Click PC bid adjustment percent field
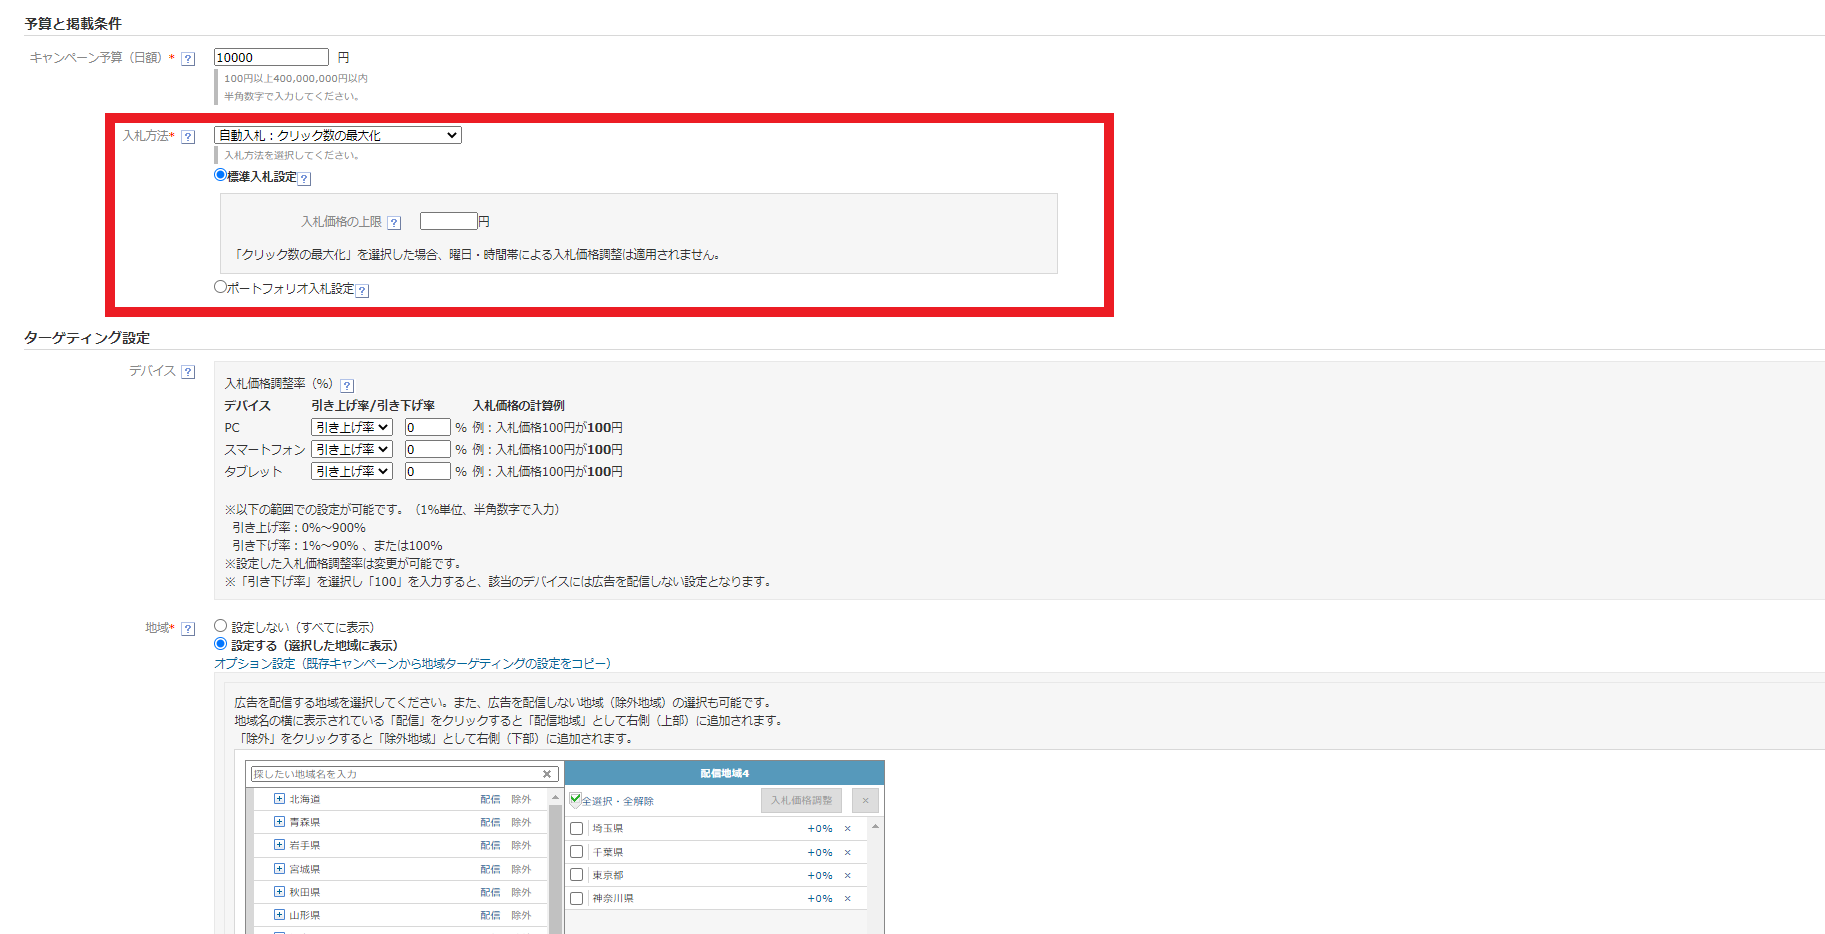 coord(427,428)
